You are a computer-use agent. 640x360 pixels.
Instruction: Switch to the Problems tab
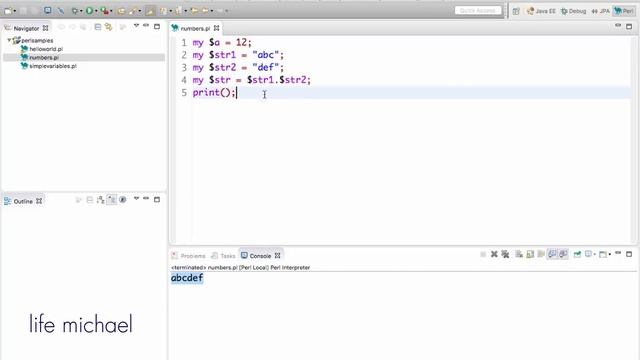[189, 256]
